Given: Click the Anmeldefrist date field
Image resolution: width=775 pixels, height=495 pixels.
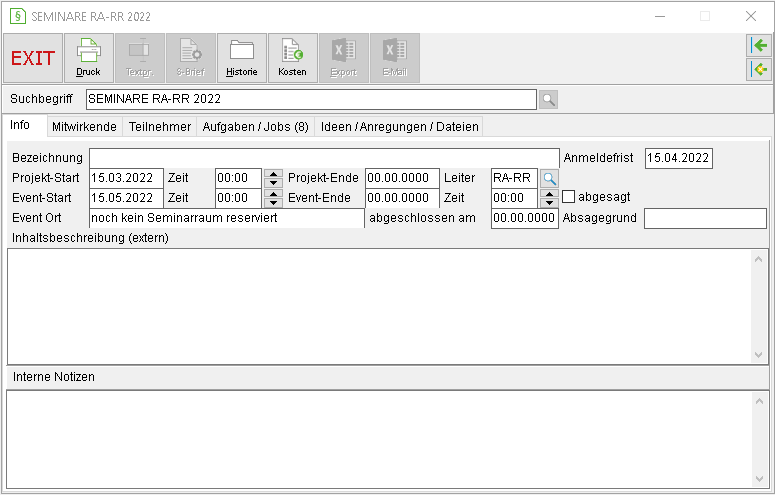Looking at the screenshot, I should [679, 158].
